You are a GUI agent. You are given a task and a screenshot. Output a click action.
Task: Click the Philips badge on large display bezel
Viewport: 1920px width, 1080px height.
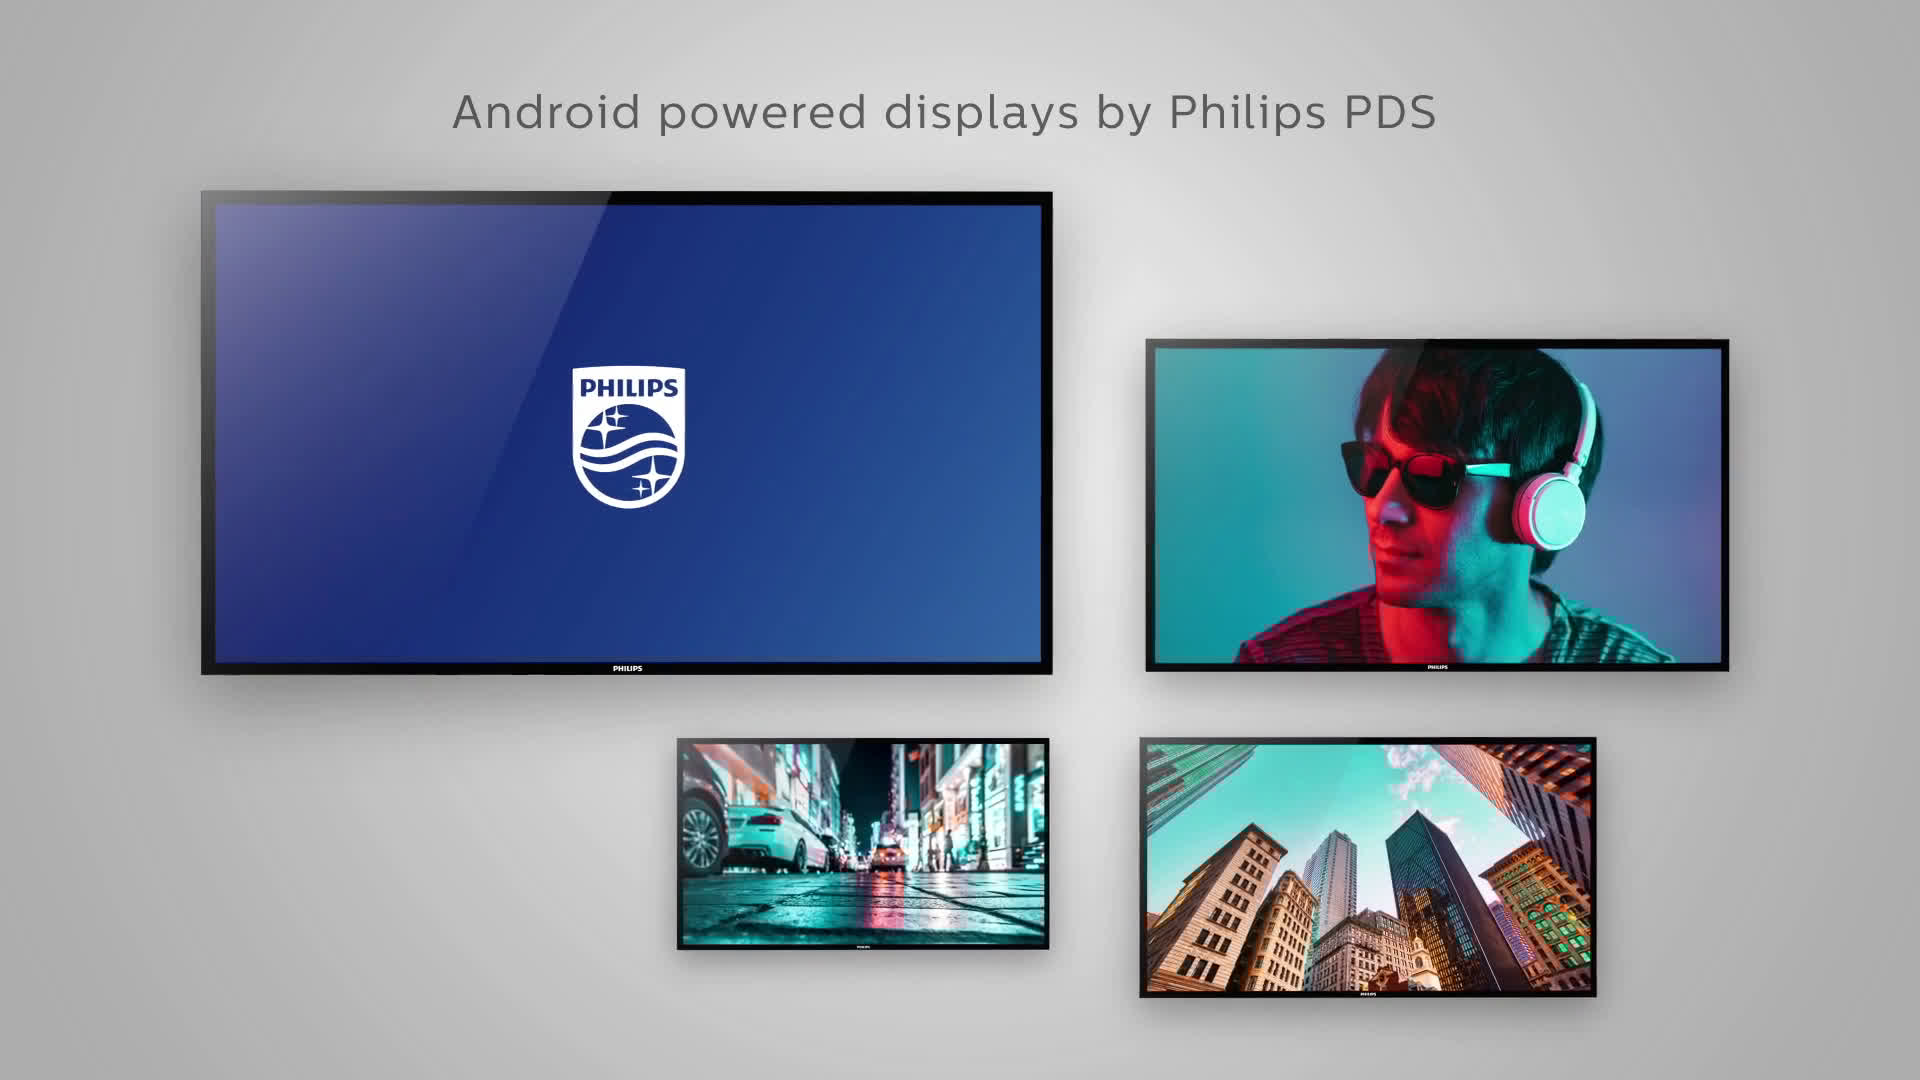pyautogui.click(x=629, y=668)
